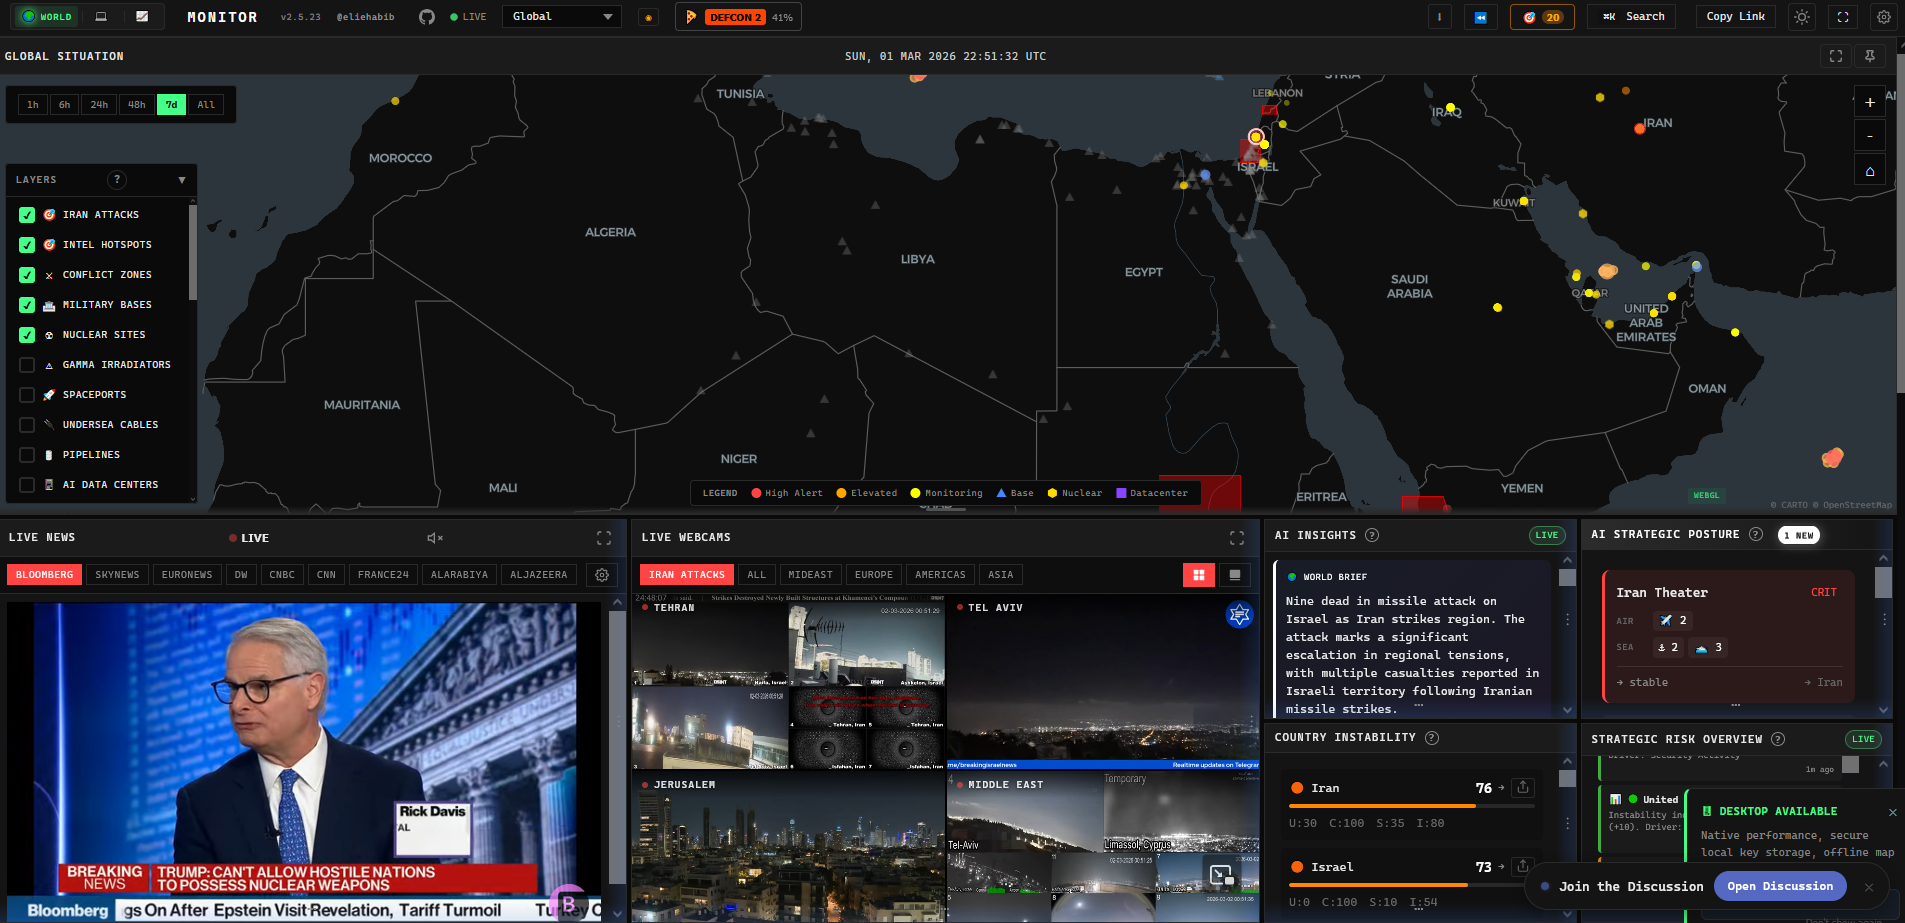Image resolution: width=1905 pixels, height=923 pixels.
Task: Share the Israel instability score
Action: pos(1523,867)
